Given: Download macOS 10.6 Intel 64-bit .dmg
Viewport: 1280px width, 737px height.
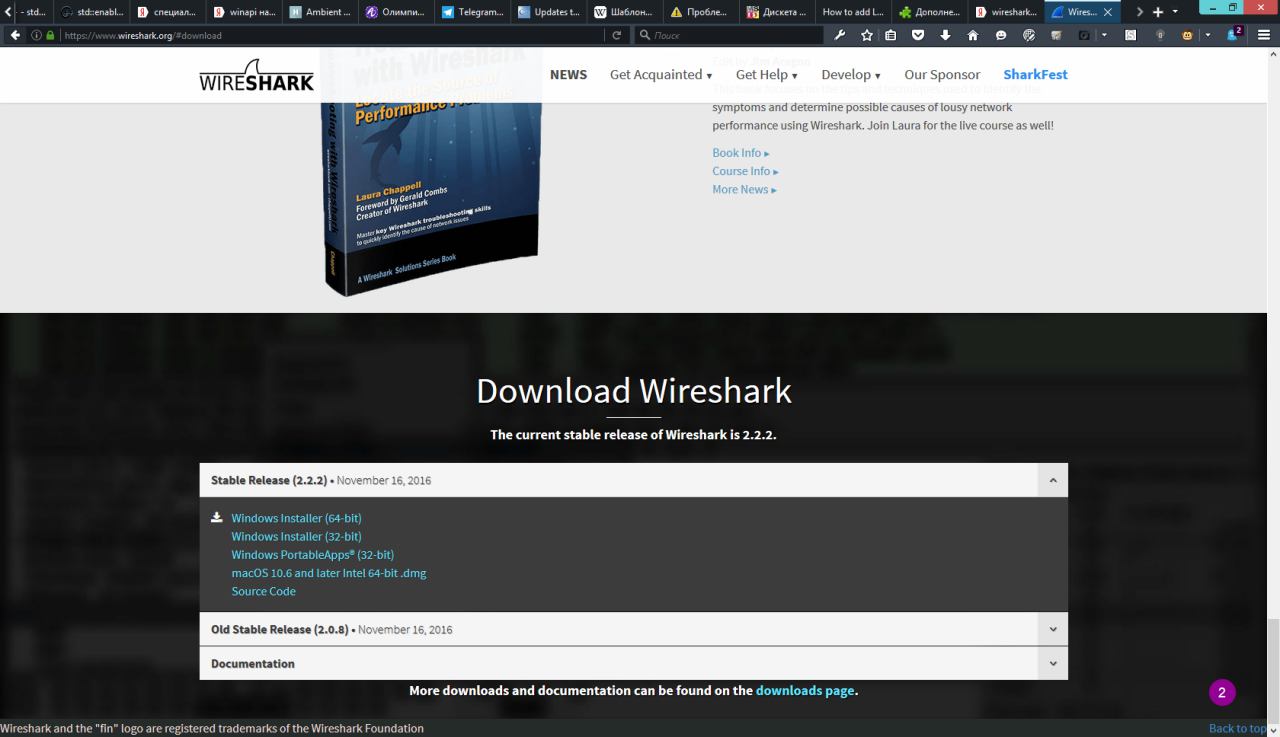Looking at the screenshot, I should click(x=329, y=573).
